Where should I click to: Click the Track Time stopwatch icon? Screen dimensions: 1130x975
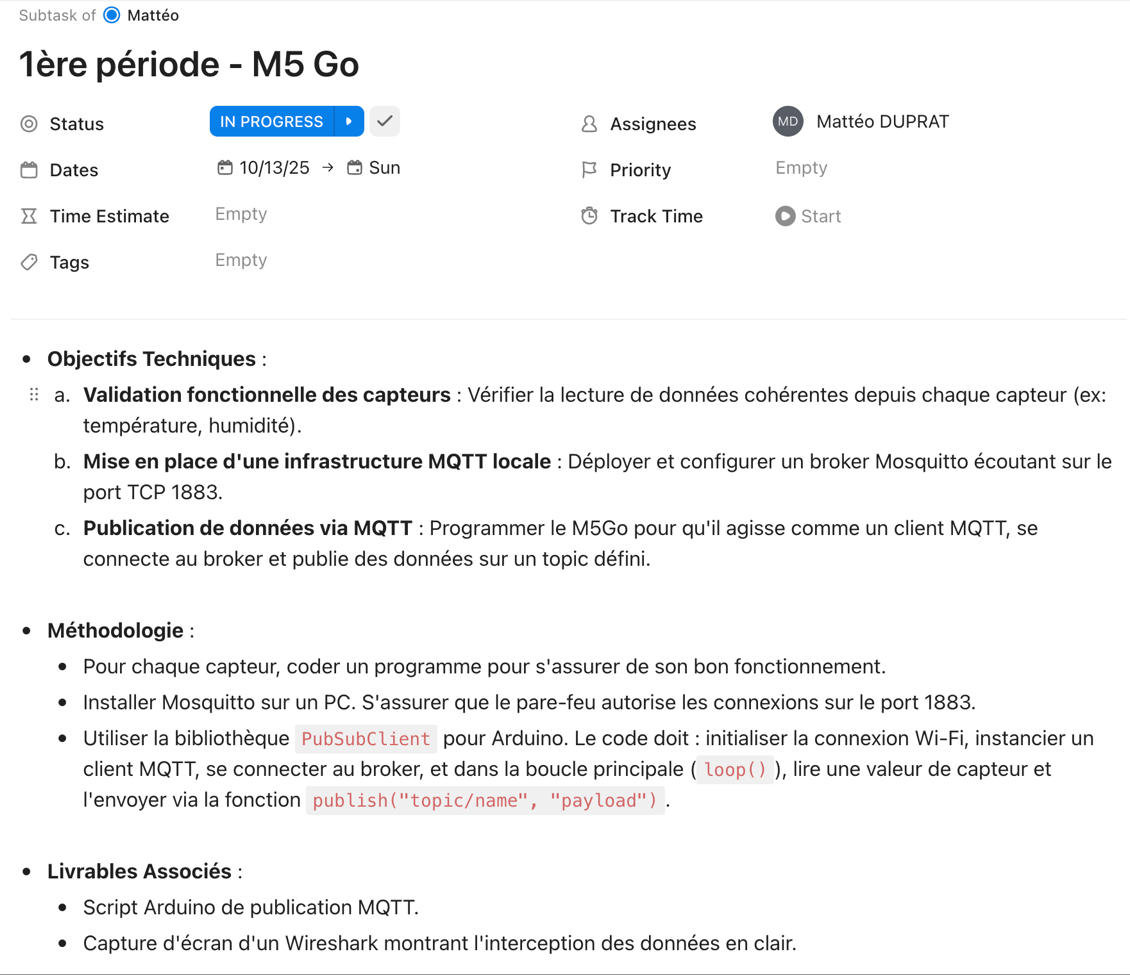click(x=589, y=215)
